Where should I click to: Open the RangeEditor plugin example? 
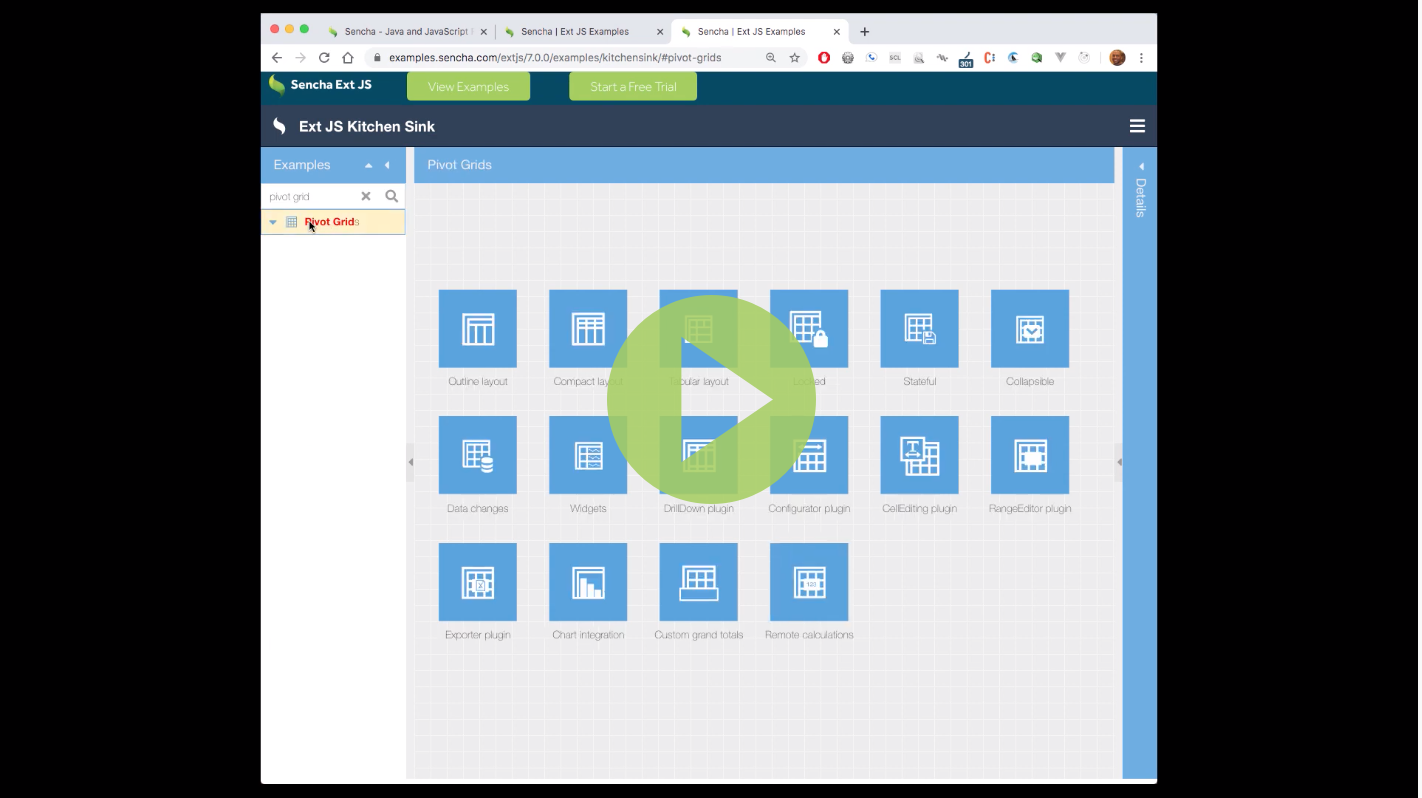[1030, 455]
